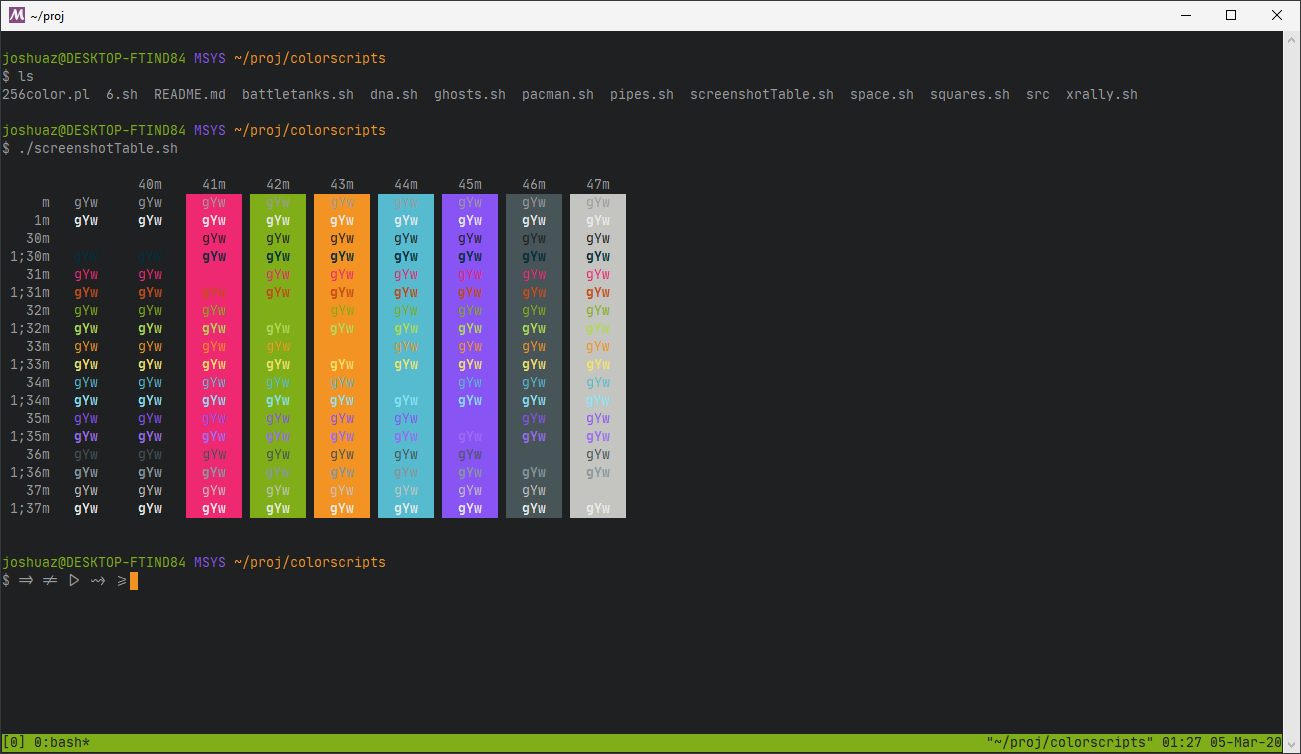Click the MSYS app icon in title bar
The height and width of the screenshot is (754, 1301).
(x=16, y=15)
